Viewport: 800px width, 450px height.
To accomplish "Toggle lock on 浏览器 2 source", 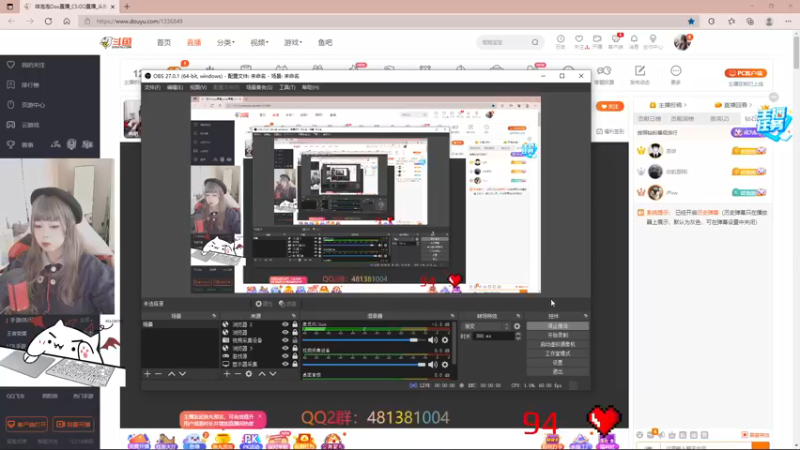I will pyautogui.click(x=295, y=324).
